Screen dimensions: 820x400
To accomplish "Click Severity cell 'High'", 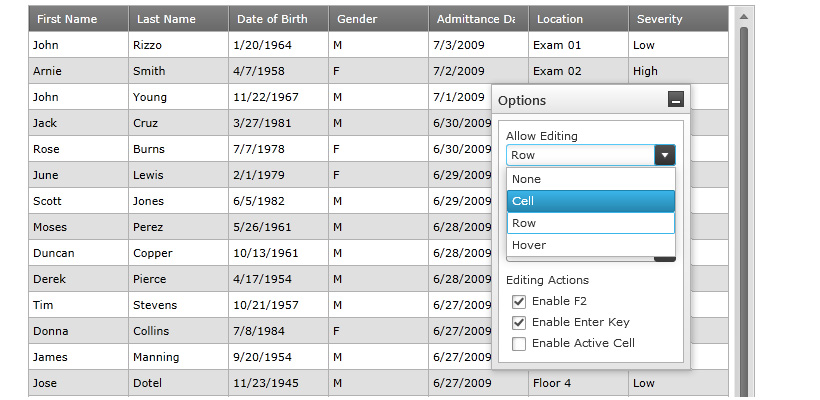I will [x=678, y=71].
